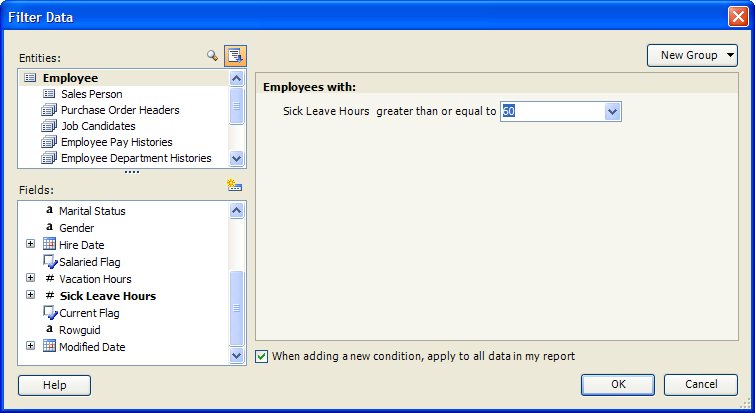This screenshot has width=755, height=413.
Task: Select the Current Flag field
Action: pyautogui.click(x=89, y=313)
